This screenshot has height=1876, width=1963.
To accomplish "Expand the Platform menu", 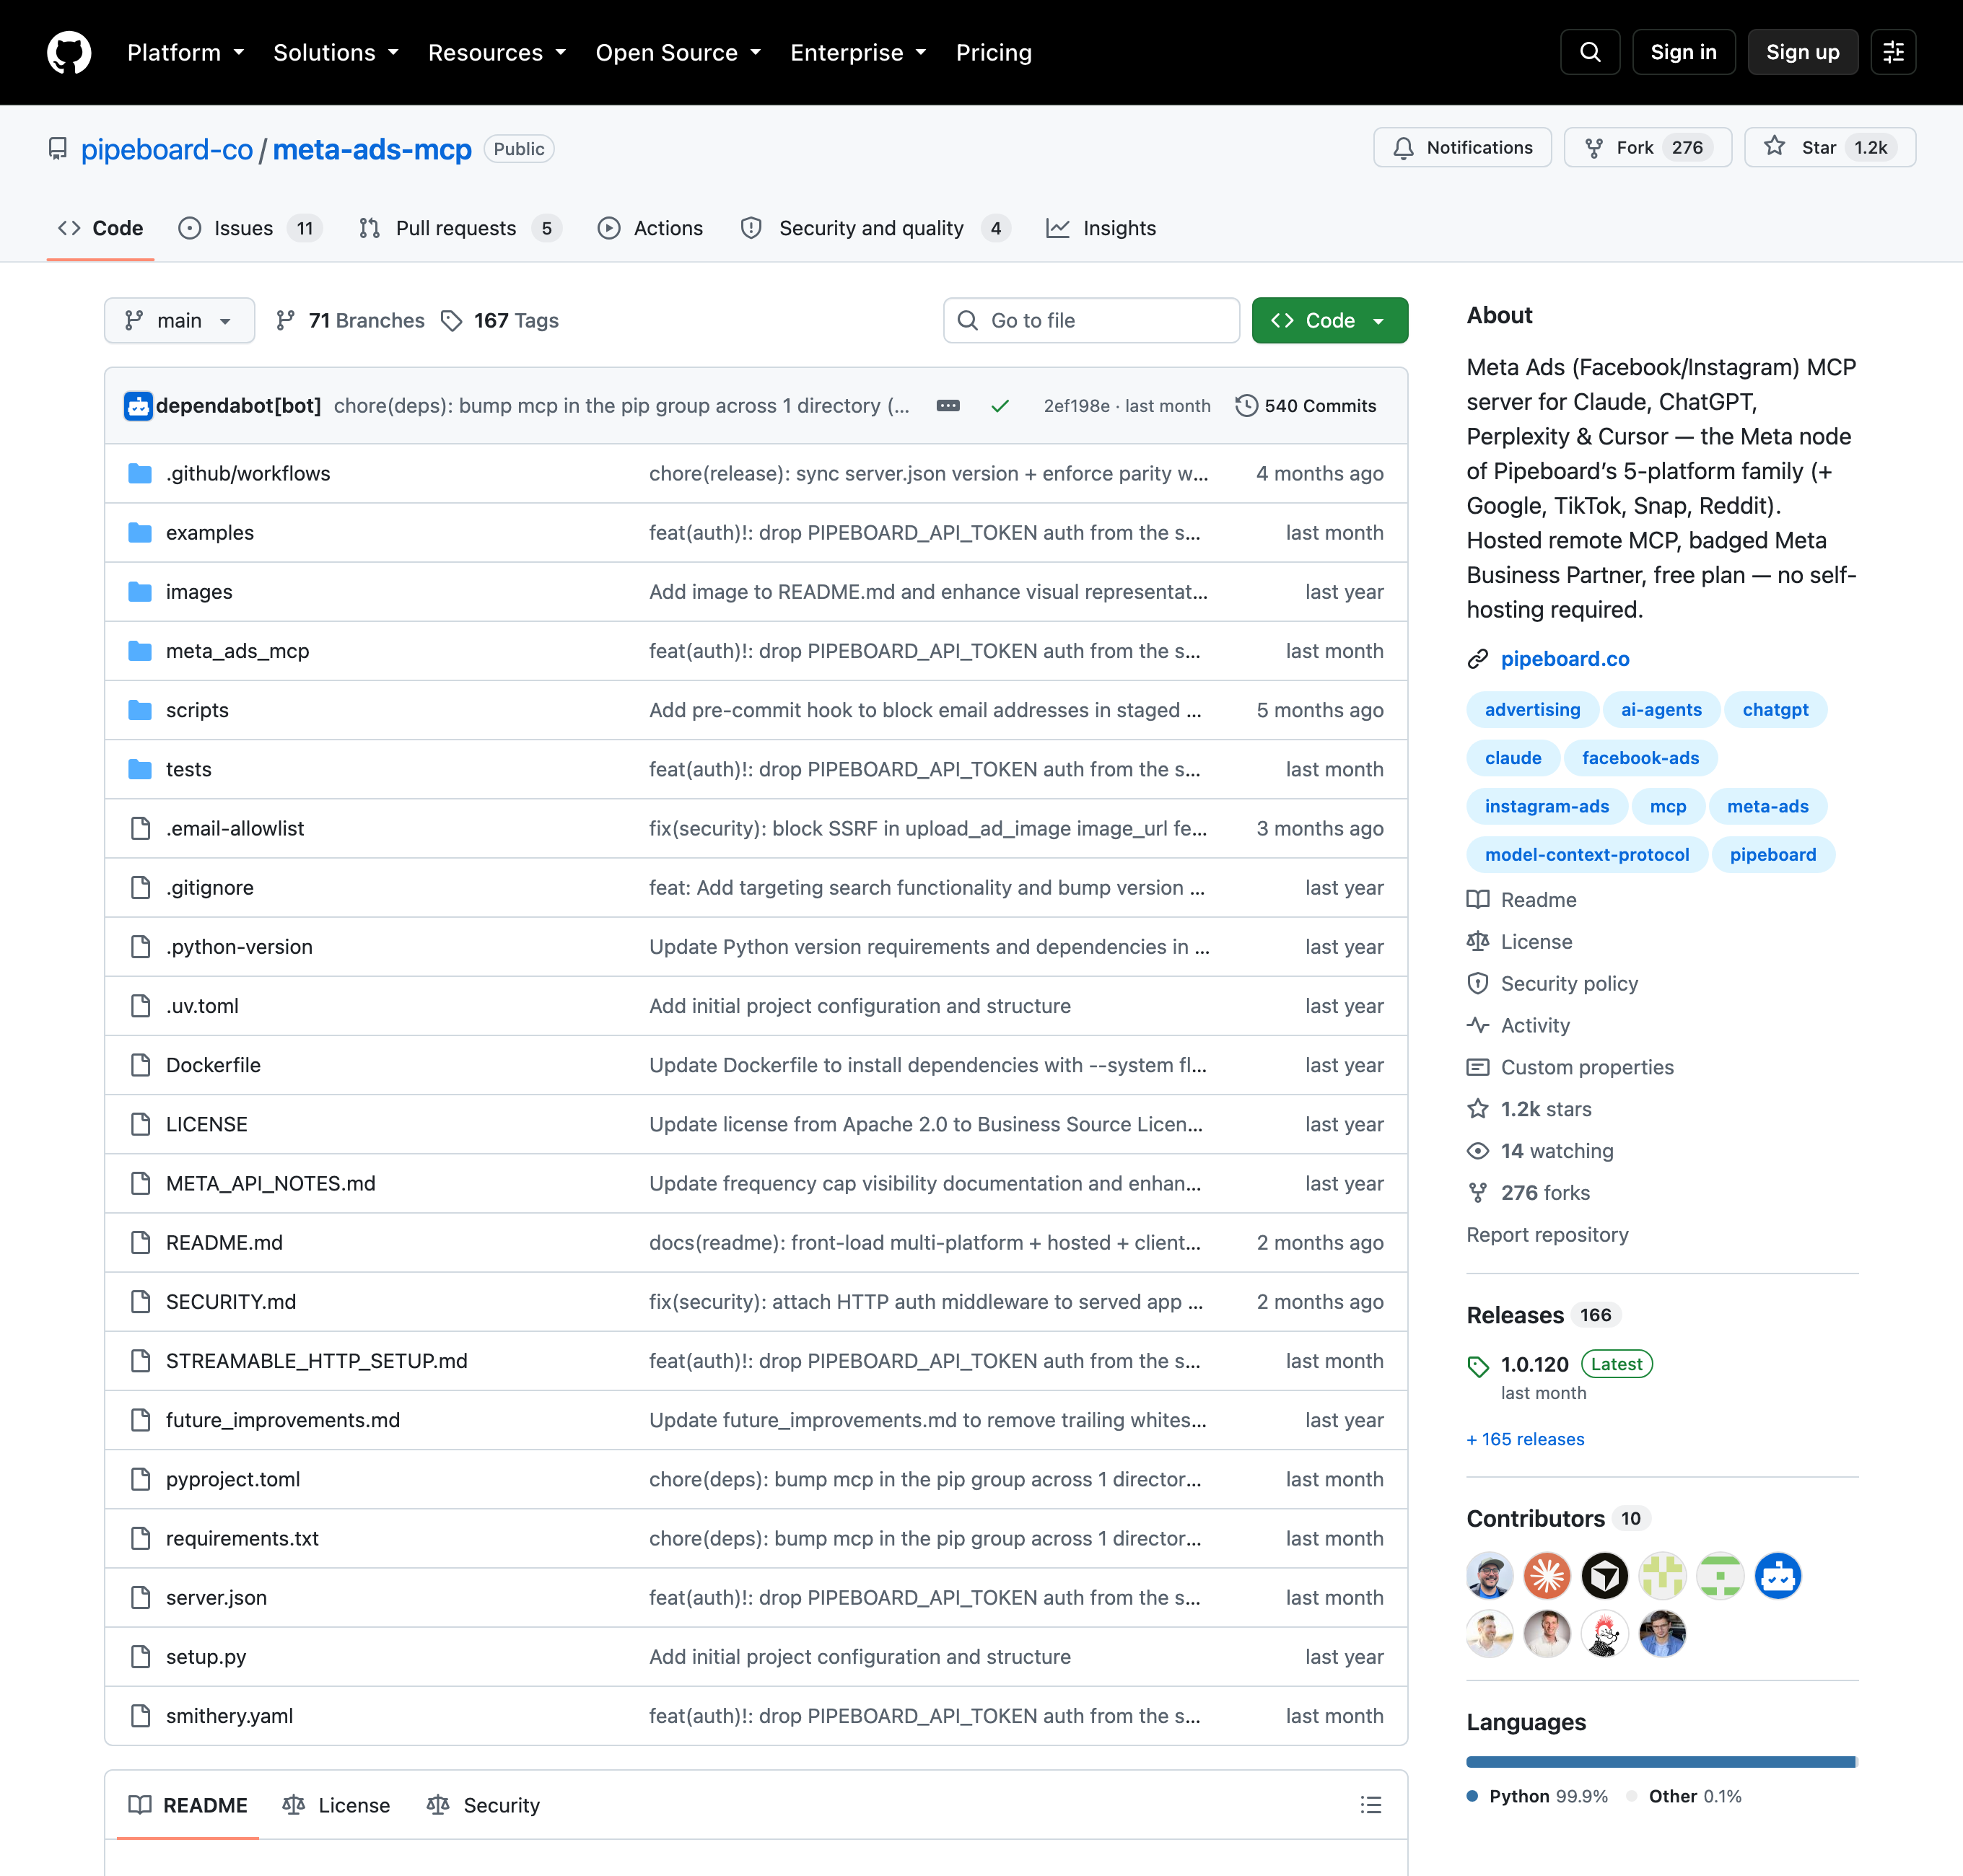I will (x=185, y=52).
